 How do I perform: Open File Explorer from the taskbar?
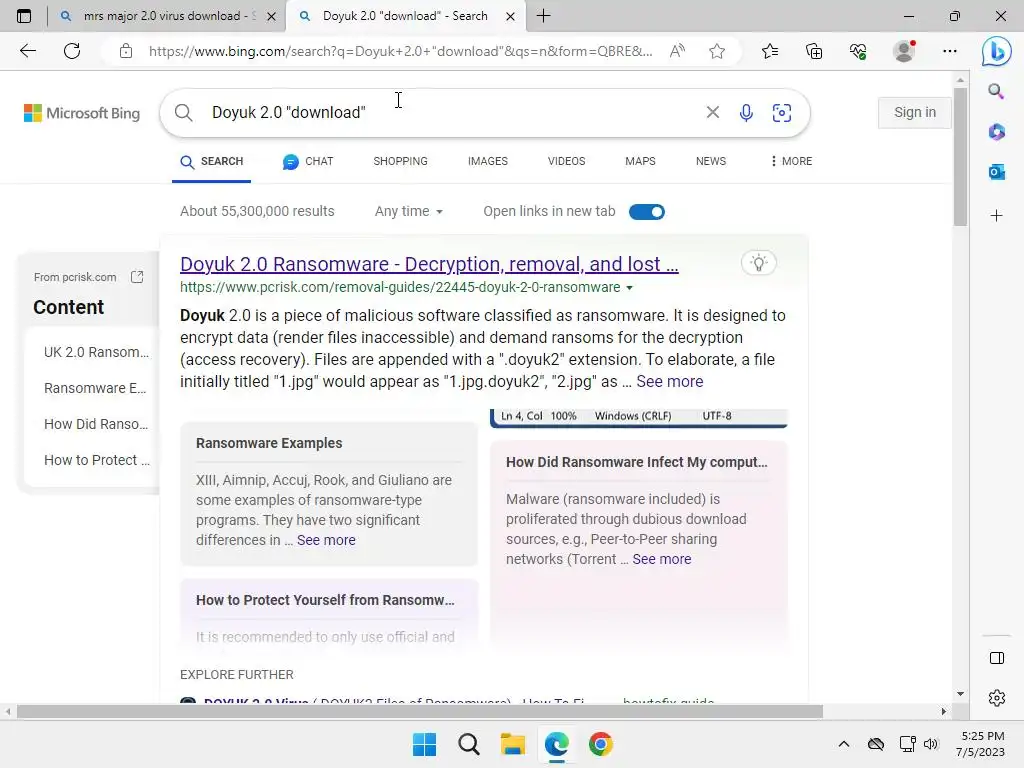point(513,744)
